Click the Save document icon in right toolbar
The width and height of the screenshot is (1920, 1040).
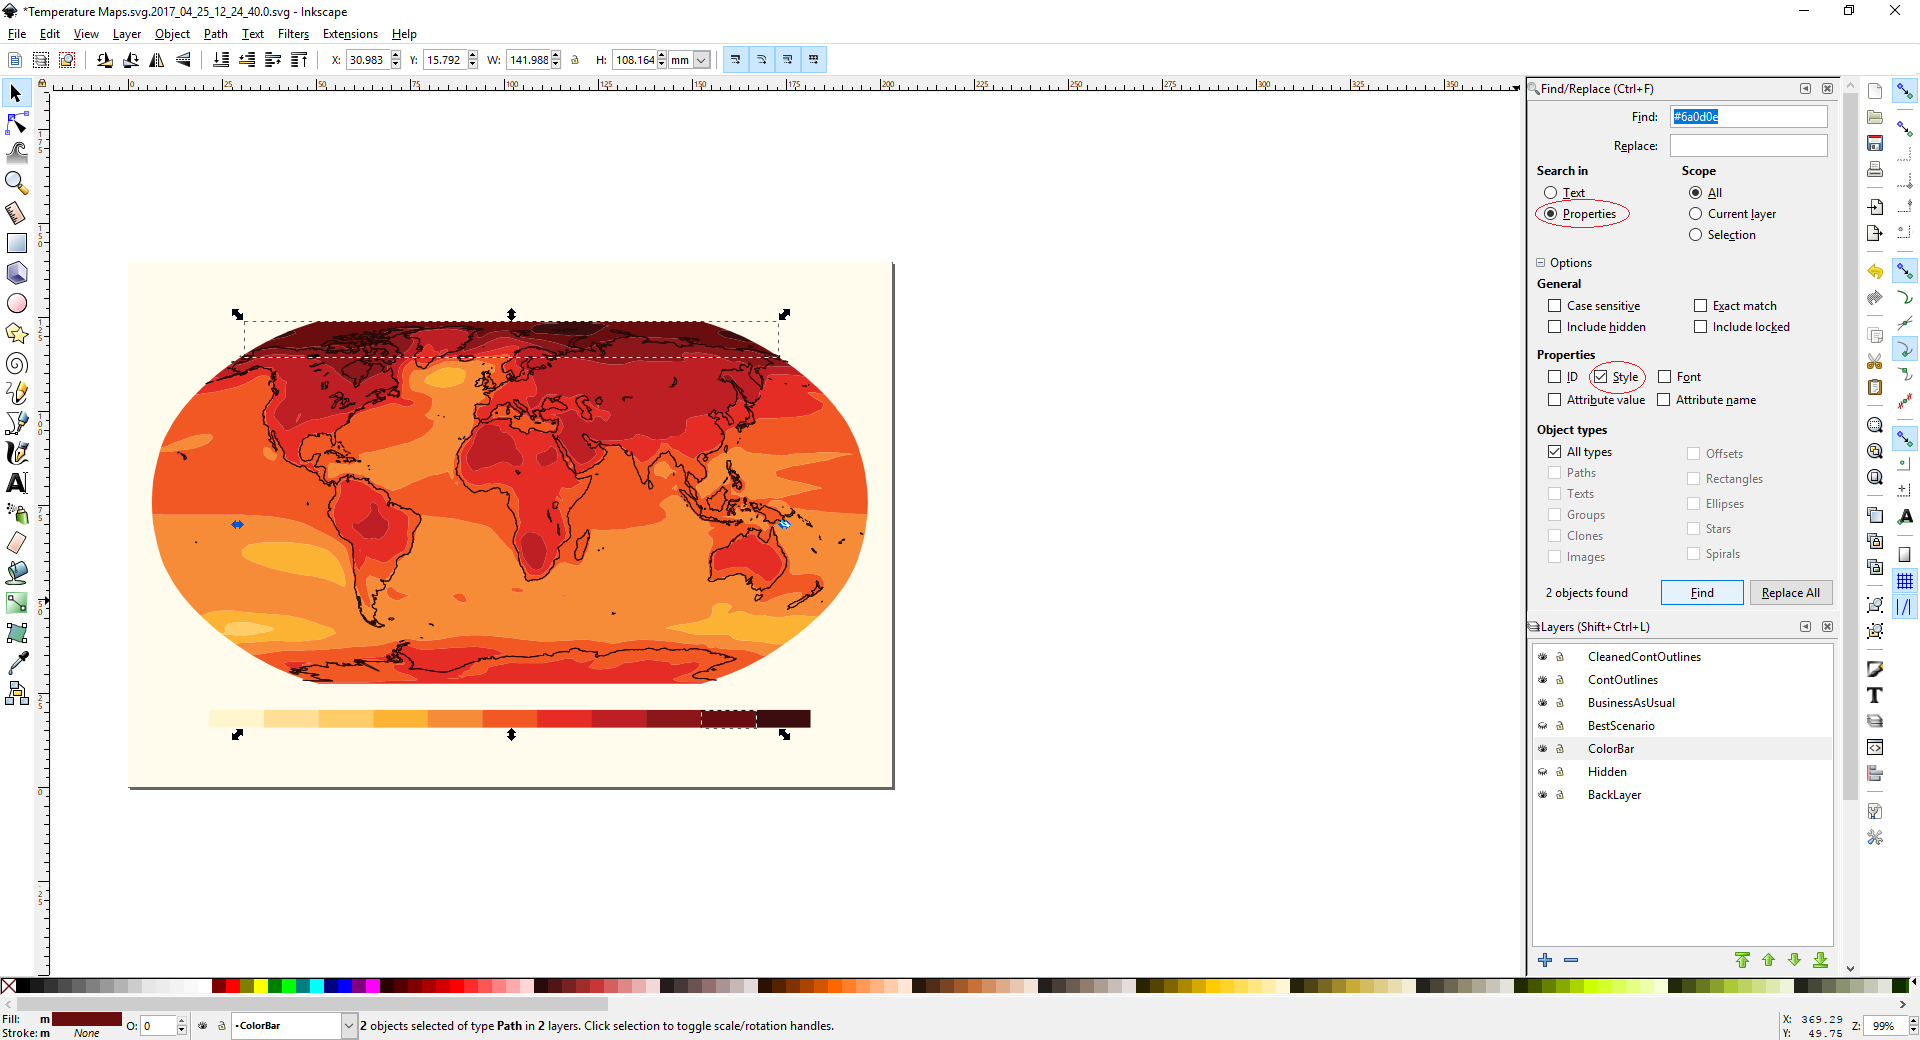[x=1875, y=143]
